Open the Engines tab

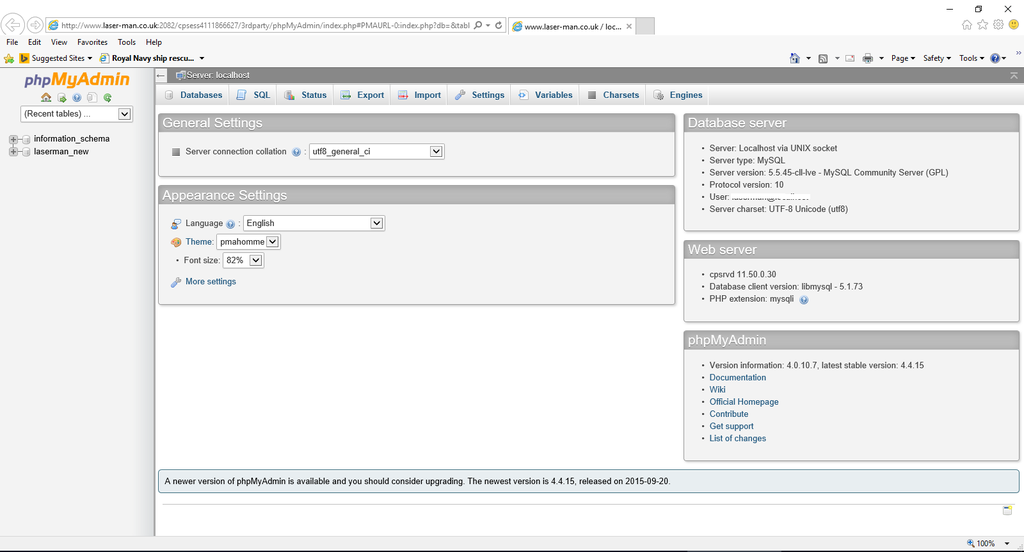pos(678,95)
